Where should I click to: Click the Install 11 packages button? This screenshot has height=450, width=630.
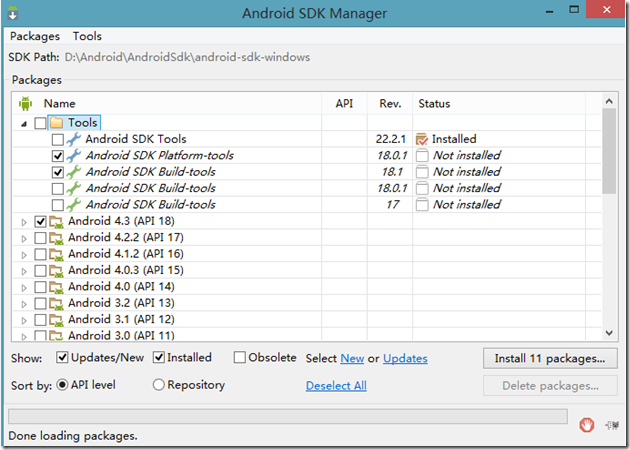550,358
